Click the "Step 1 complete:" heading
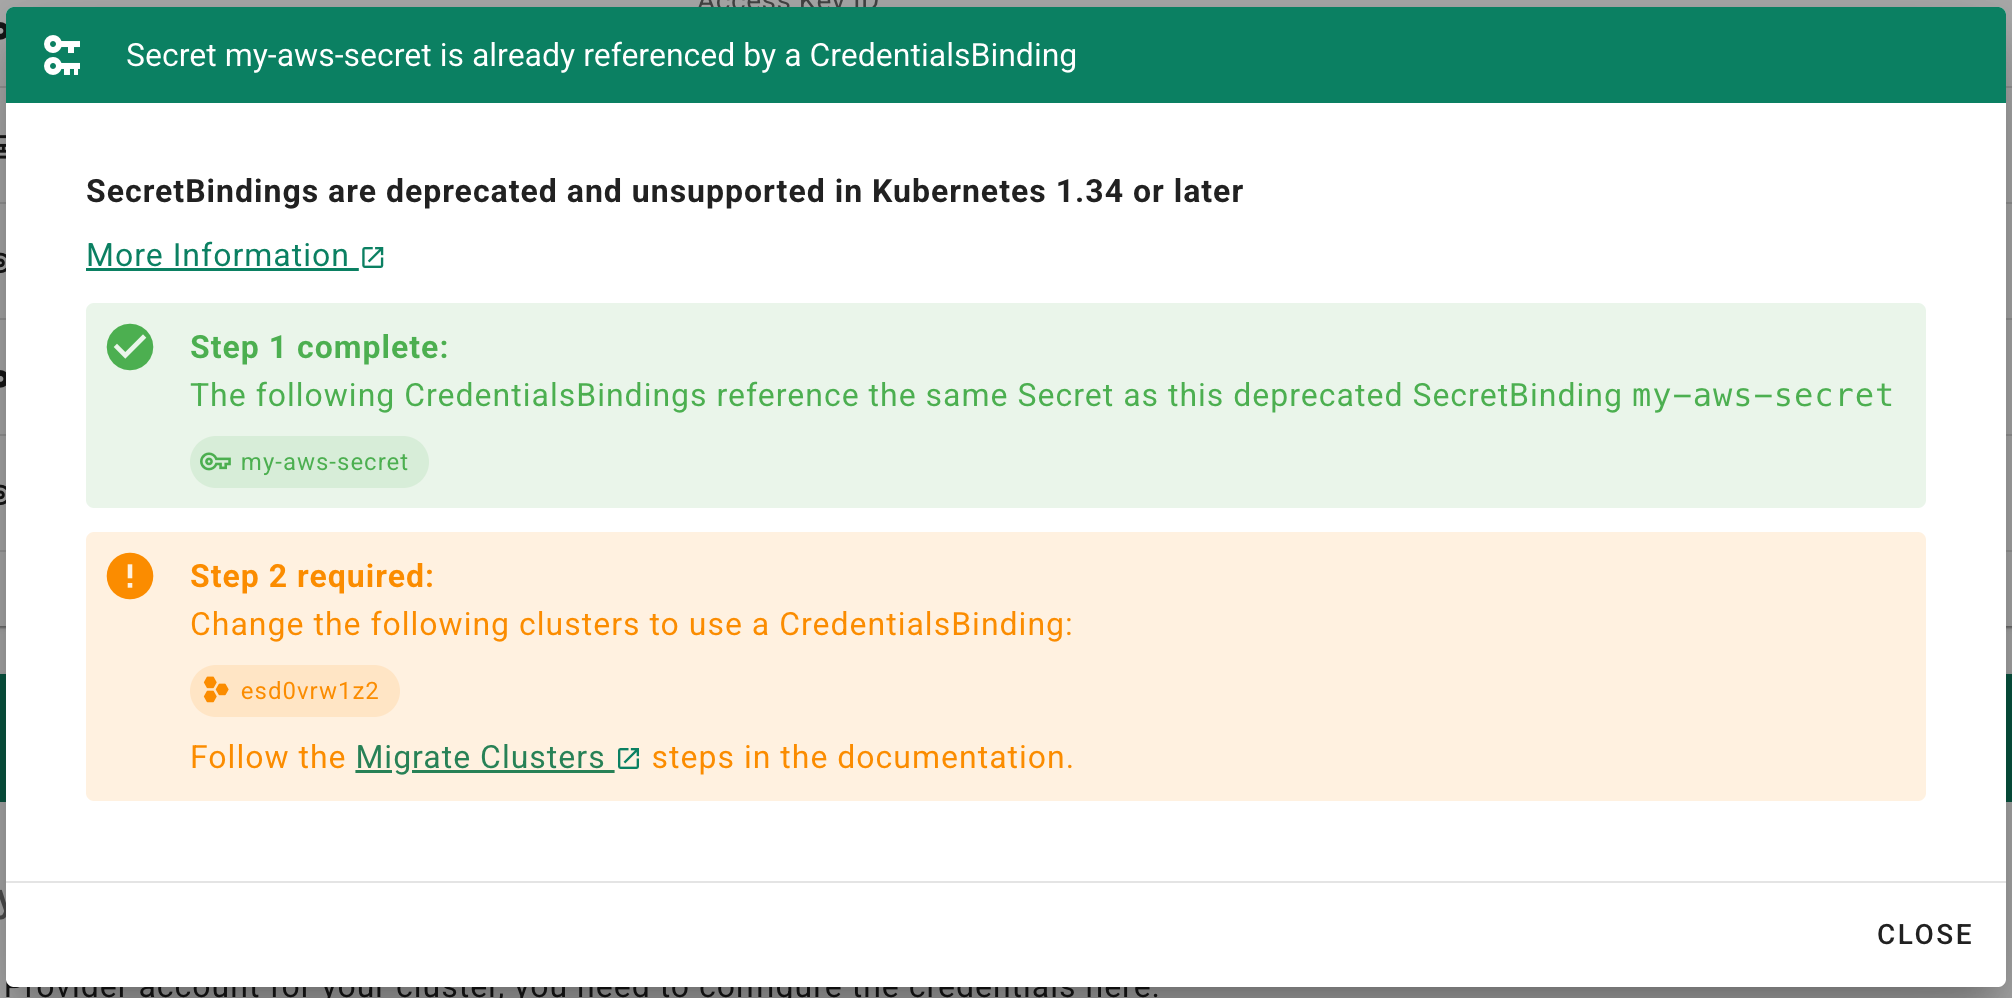2012x998 pixels. (319, 347)
